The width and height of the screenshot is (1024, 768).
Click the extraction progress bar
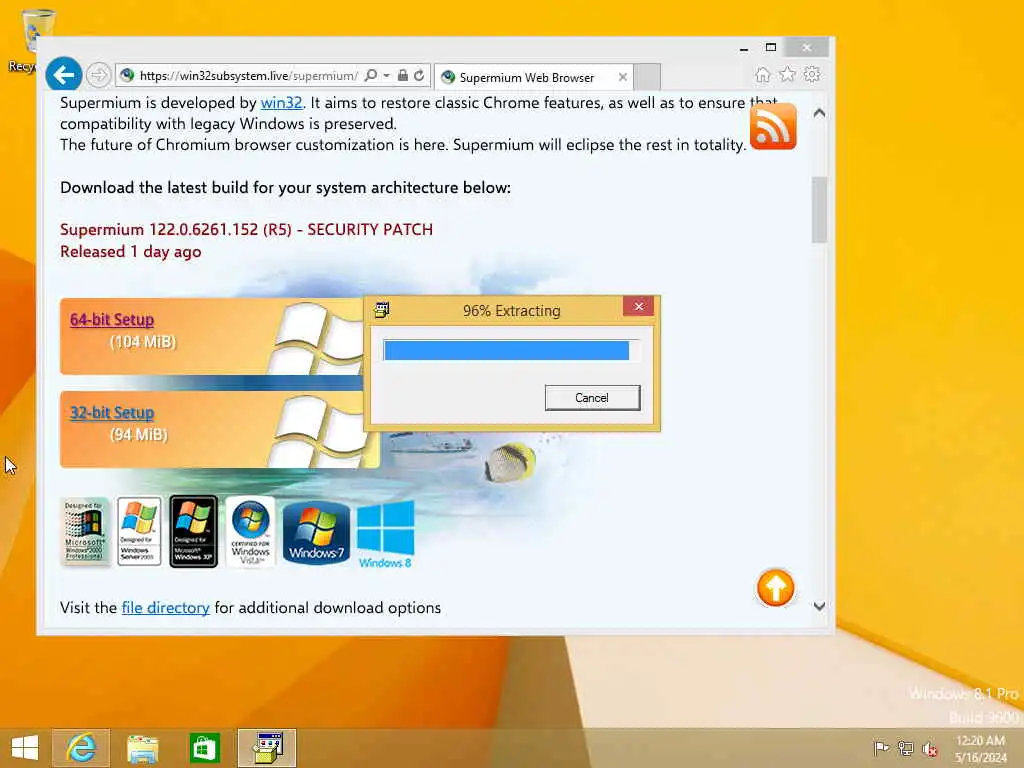click(x=511, y=350)
